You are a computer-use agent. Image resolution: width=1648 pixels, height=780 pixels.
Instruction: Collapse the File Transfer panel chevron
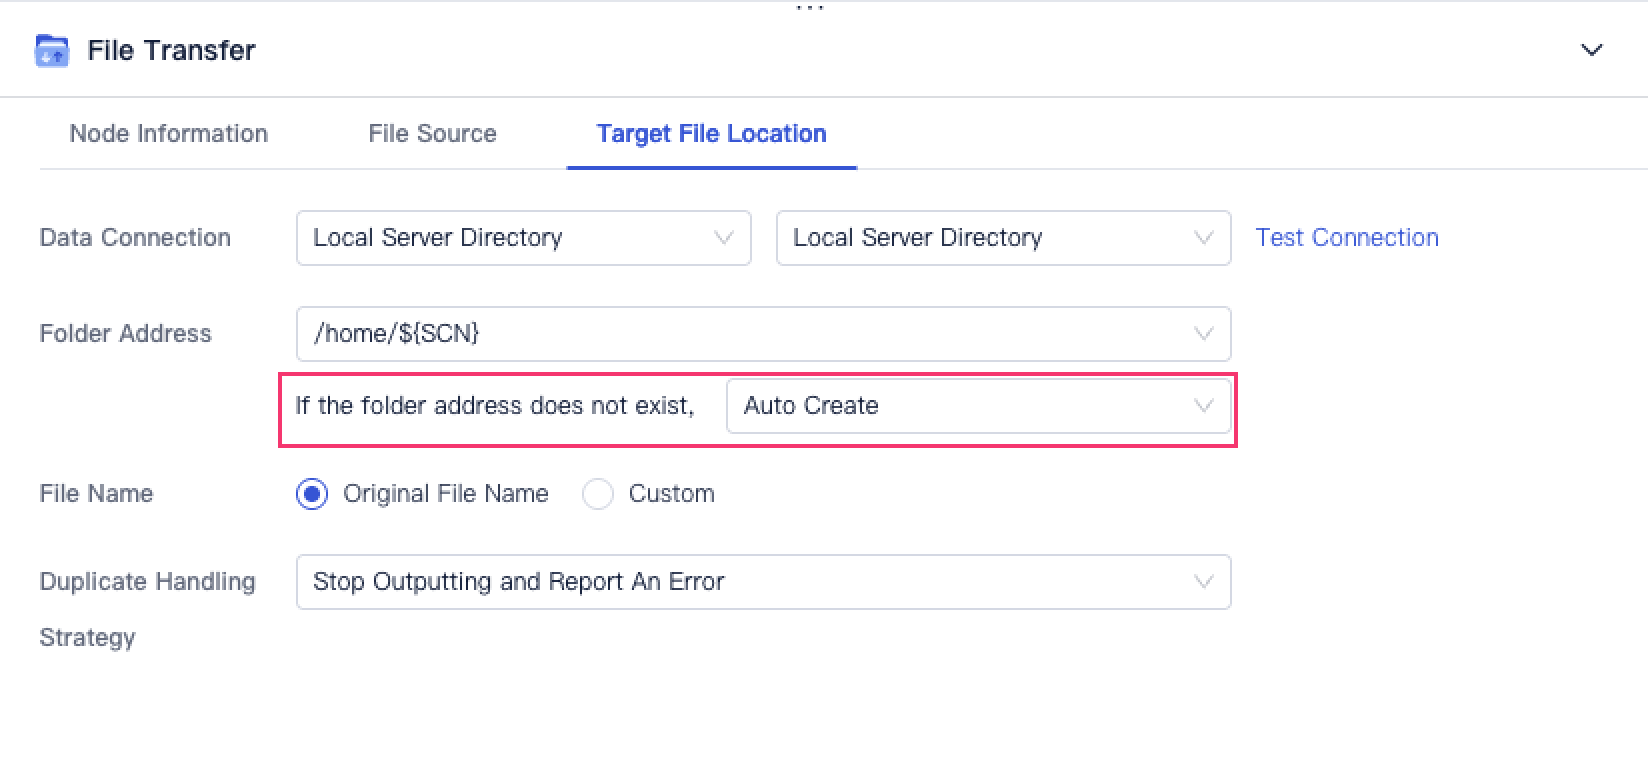click(1591, 50)
